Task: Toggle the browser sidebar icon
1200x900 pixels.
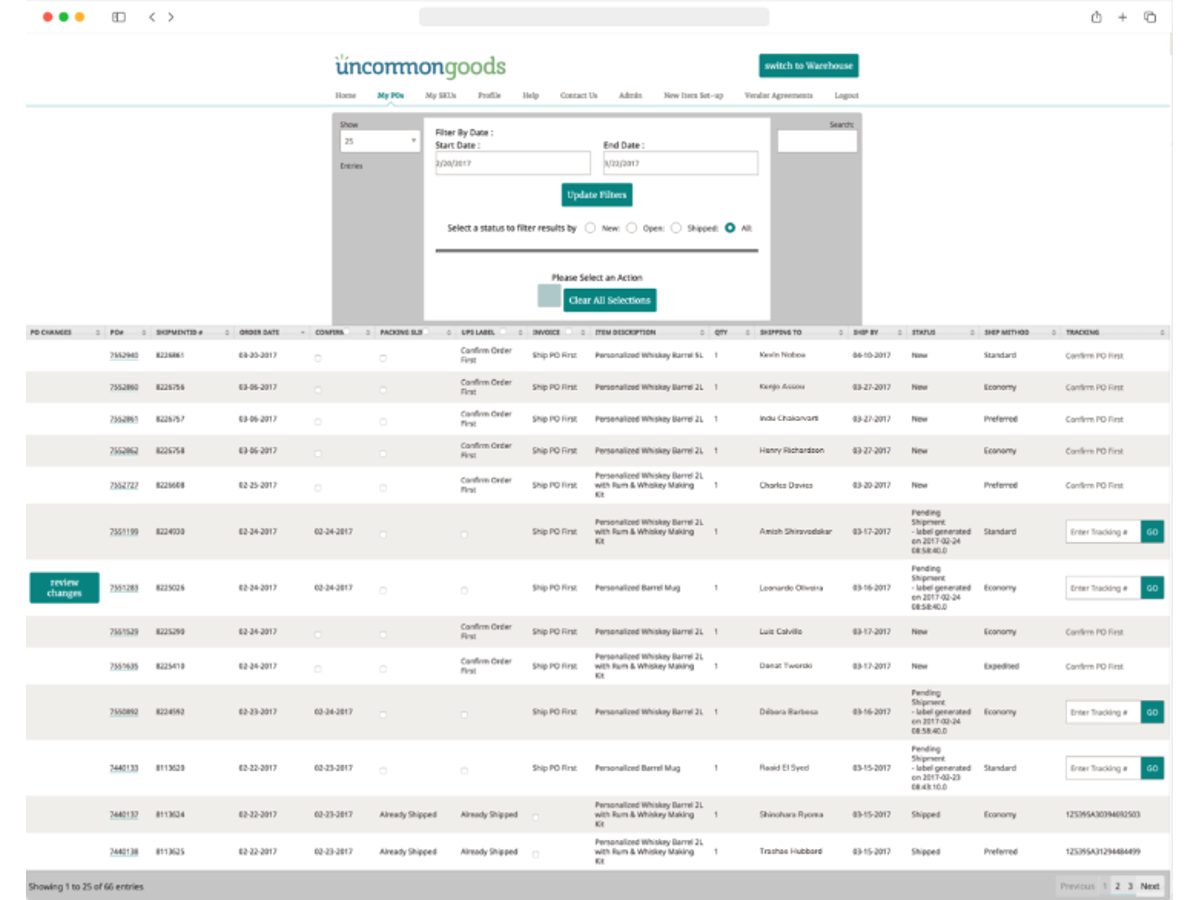Action: tap(119, 17)
